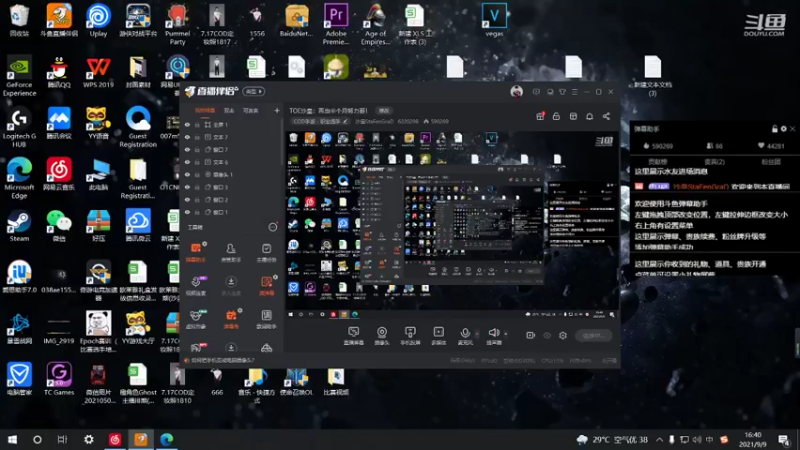Hide the 文本 6 source layer

click(x=187, y=162)
